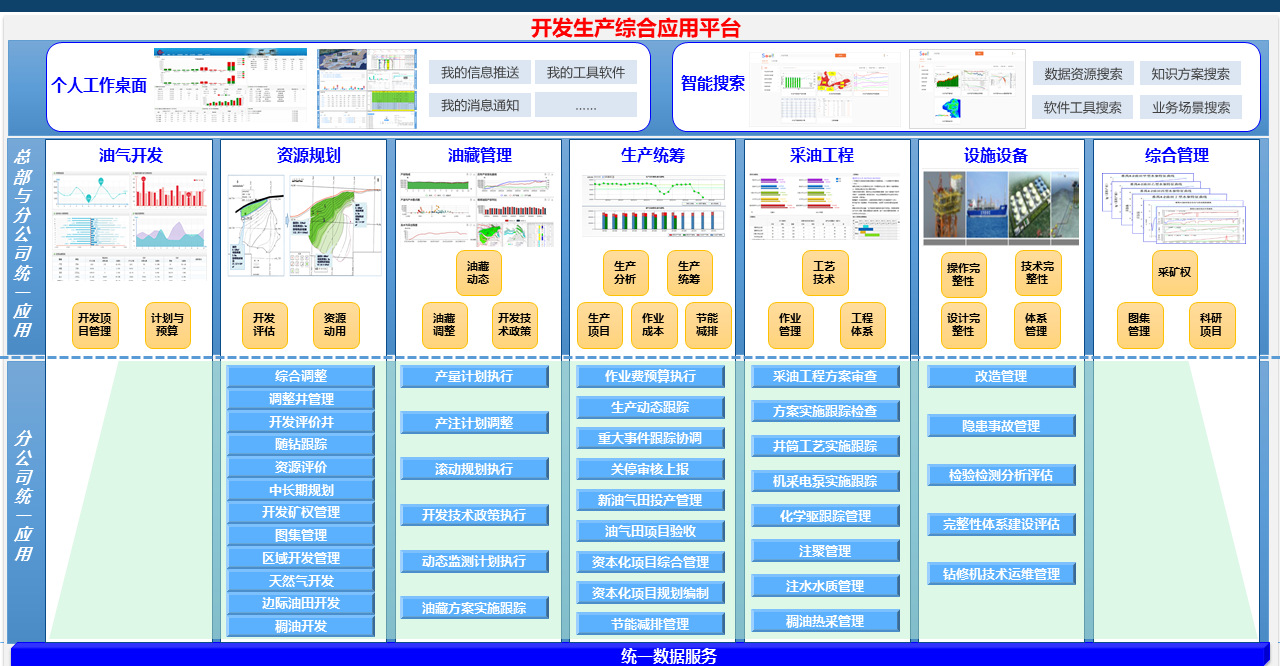Click the 开发项目管理 tile

(x=95, y=325)
